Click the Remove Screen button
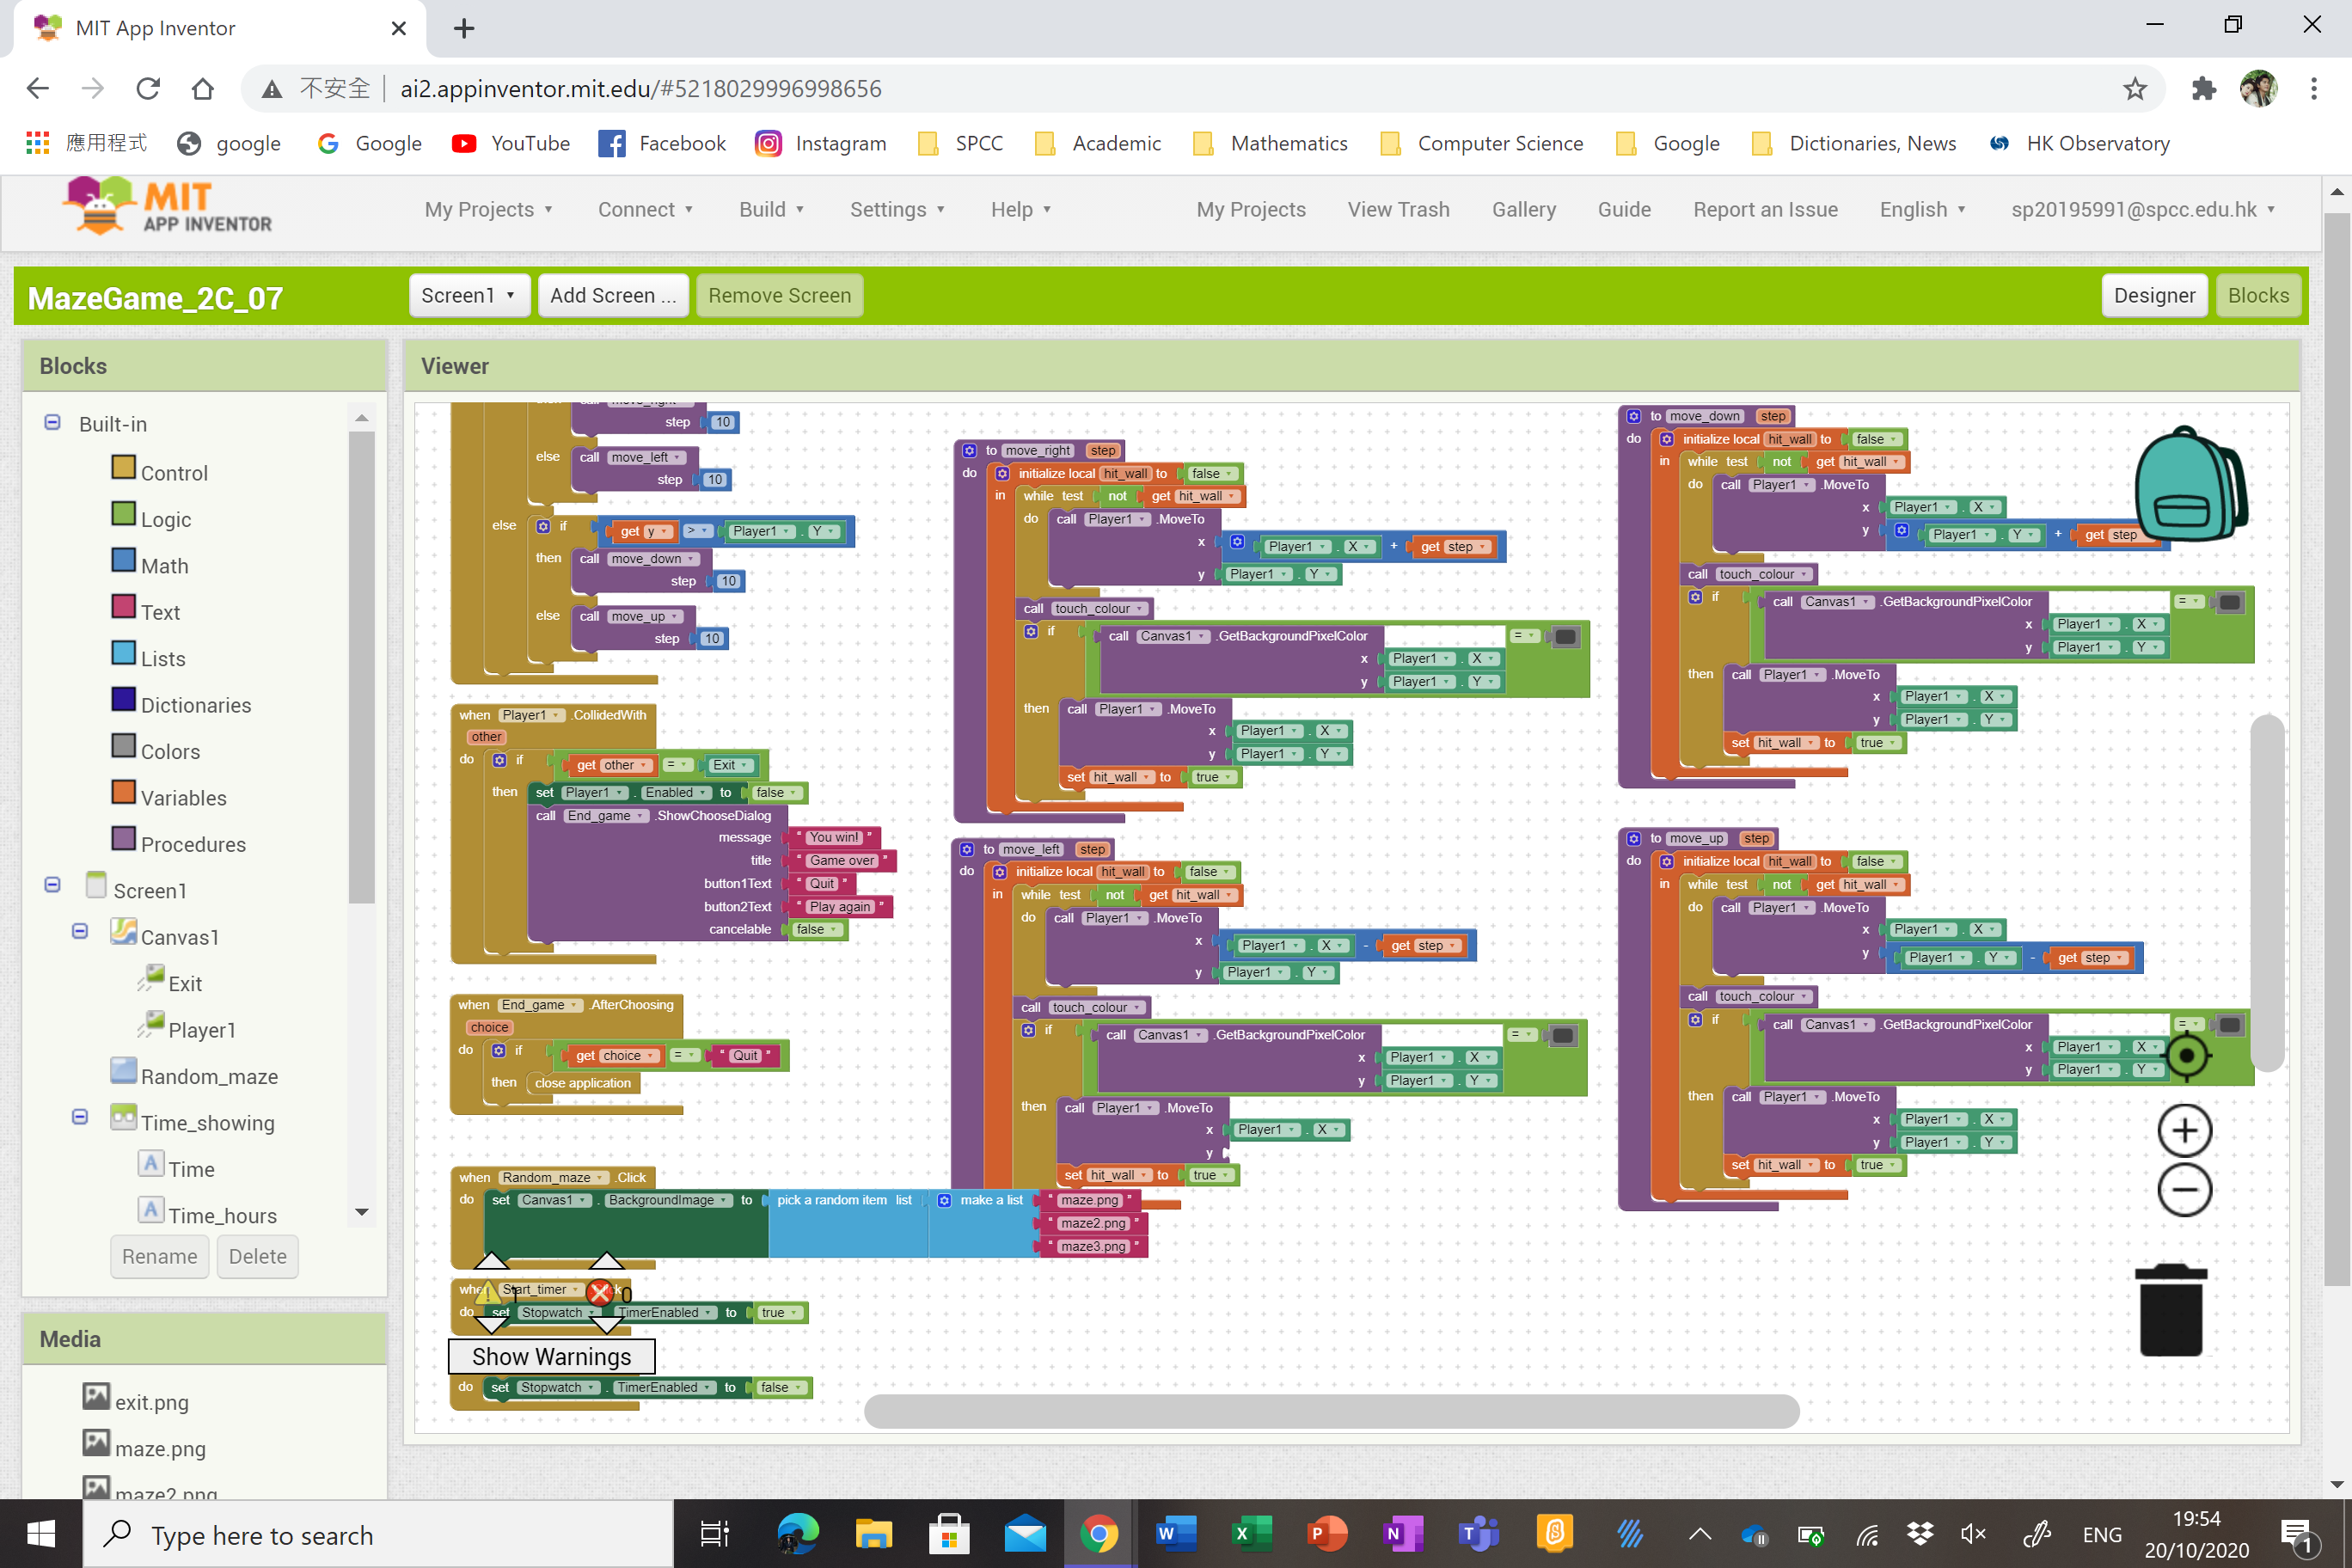 [x=779, y=294]
